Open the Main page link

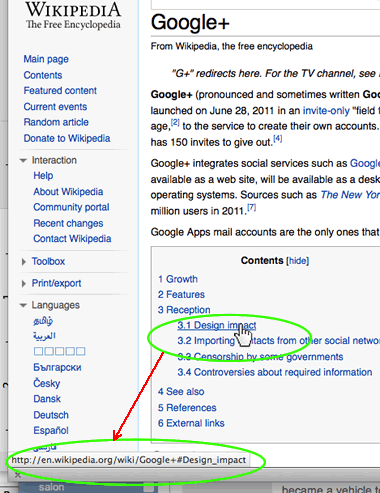tap(46, 59)
